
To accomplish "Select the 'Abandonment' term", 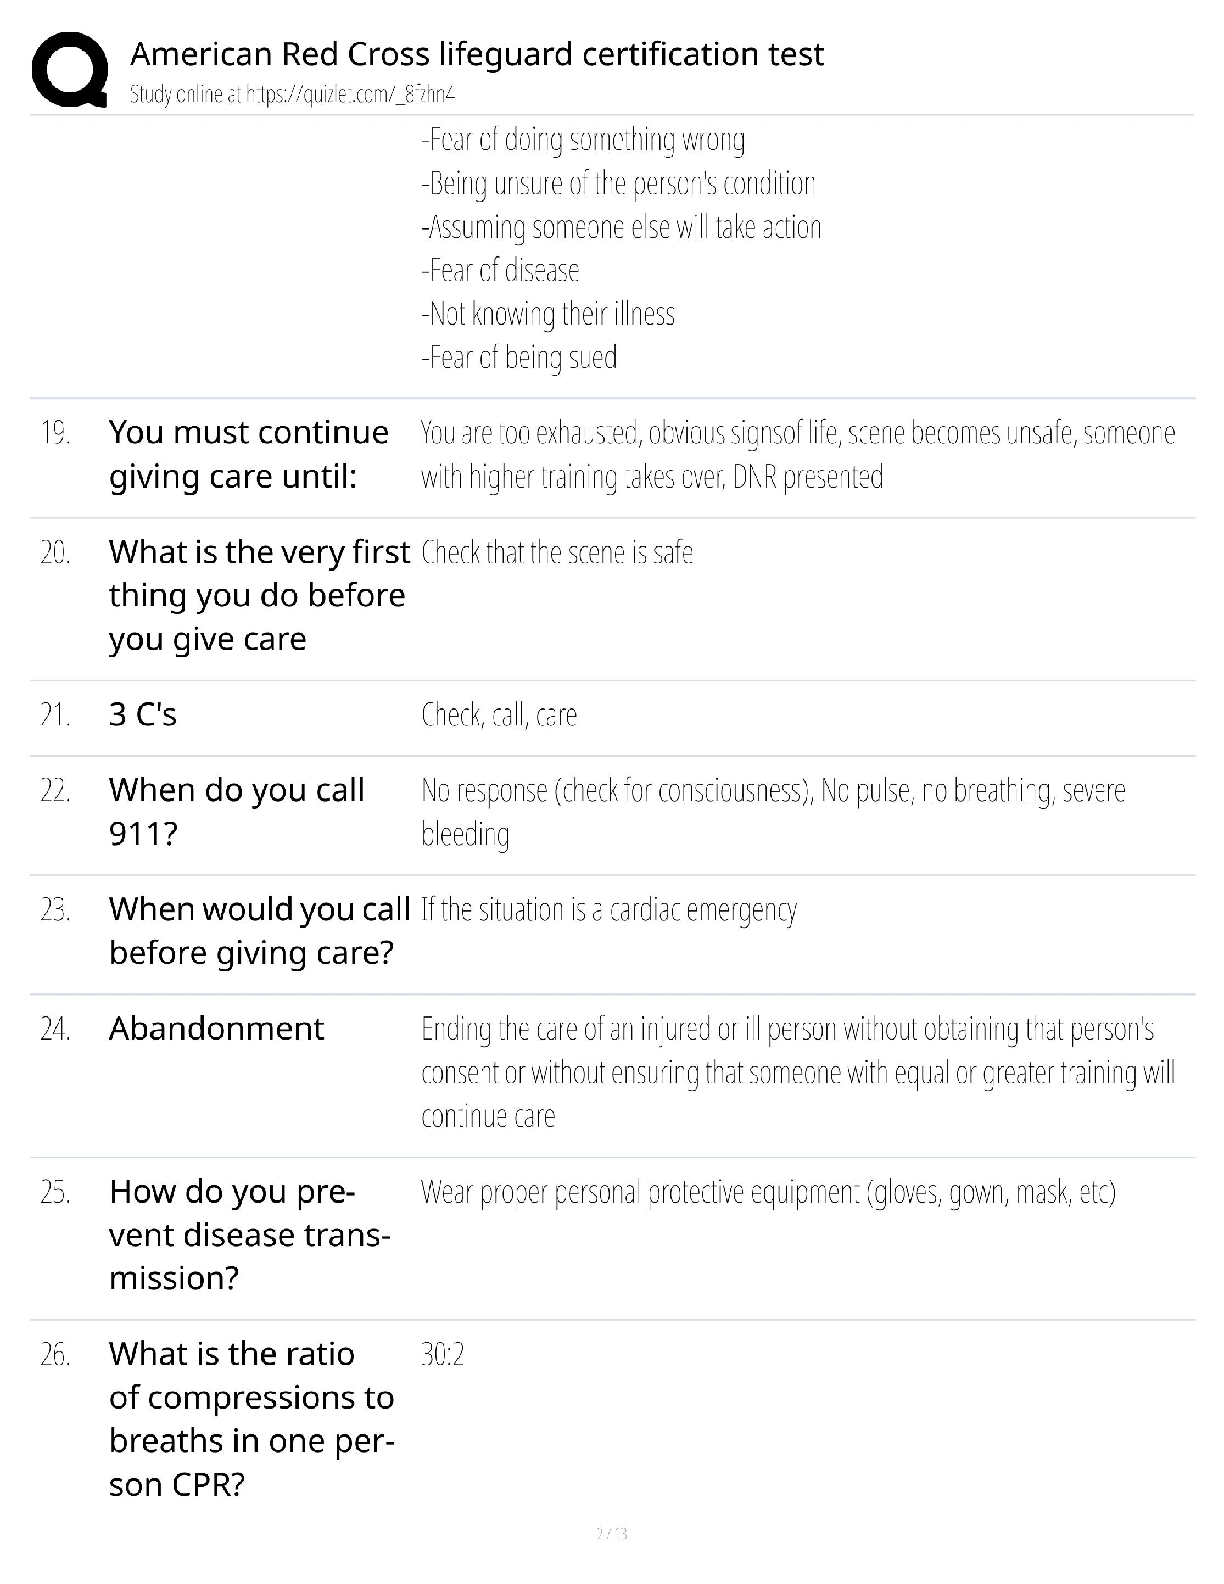I will [x=217, y=1028].
